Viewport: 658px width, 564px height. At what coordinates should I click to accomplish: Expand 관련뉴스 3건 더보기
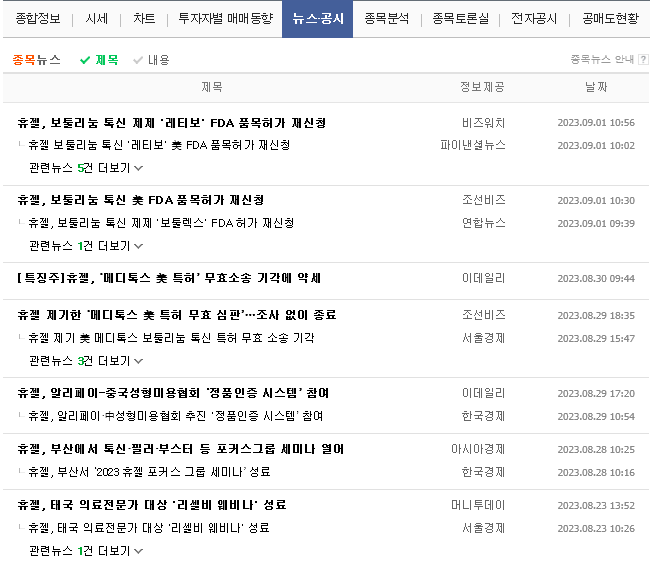pos(86,360)
